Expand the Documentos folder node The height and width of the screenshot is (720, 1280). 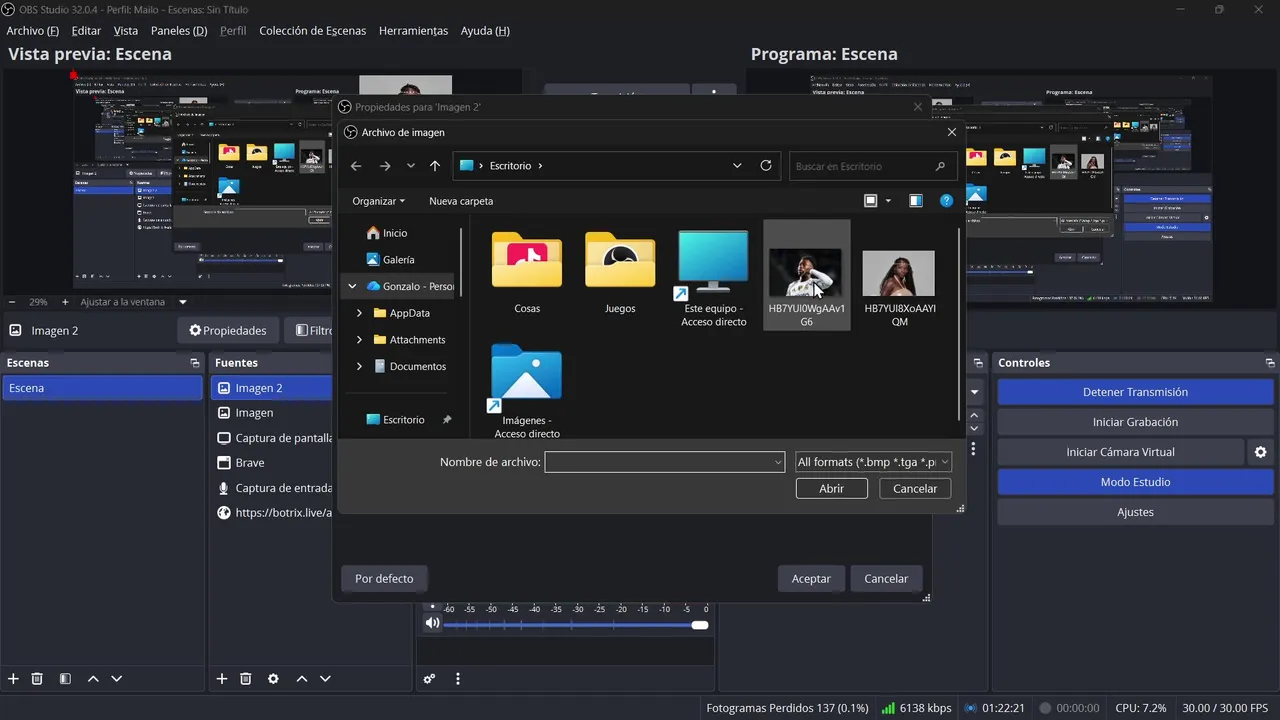click(x=360, y=367)
